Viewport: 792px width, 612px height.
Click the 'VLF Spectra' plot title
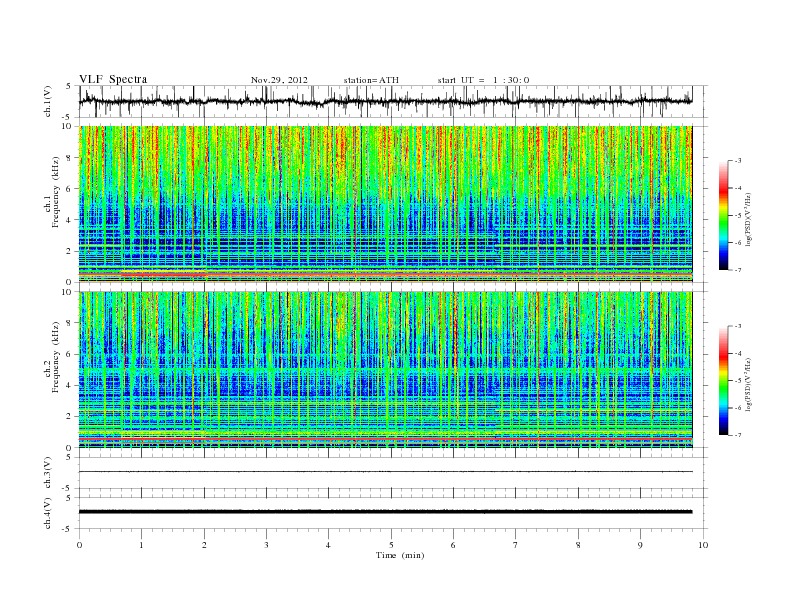click(x=113, y=79)
